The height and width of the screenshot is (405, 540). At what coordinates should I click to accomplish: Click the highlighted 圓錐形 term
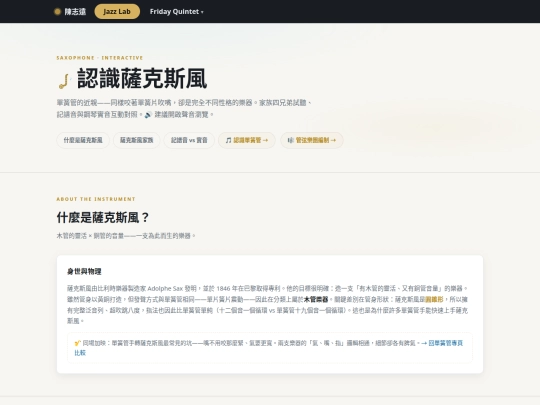434,299
